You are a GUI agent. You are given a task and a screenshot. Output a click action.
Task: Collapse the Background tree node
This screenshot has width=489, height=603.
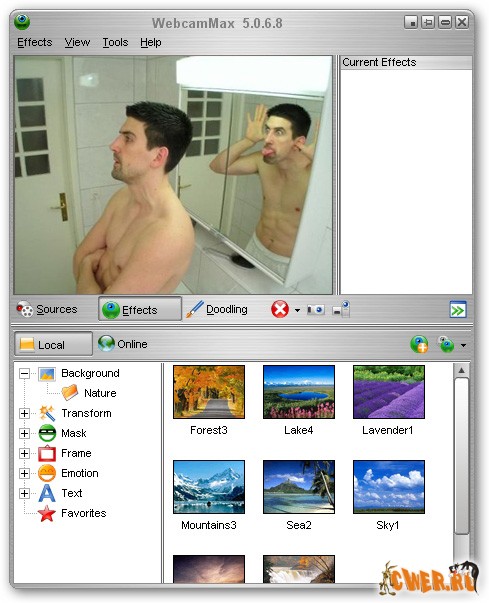click(24, 373)
